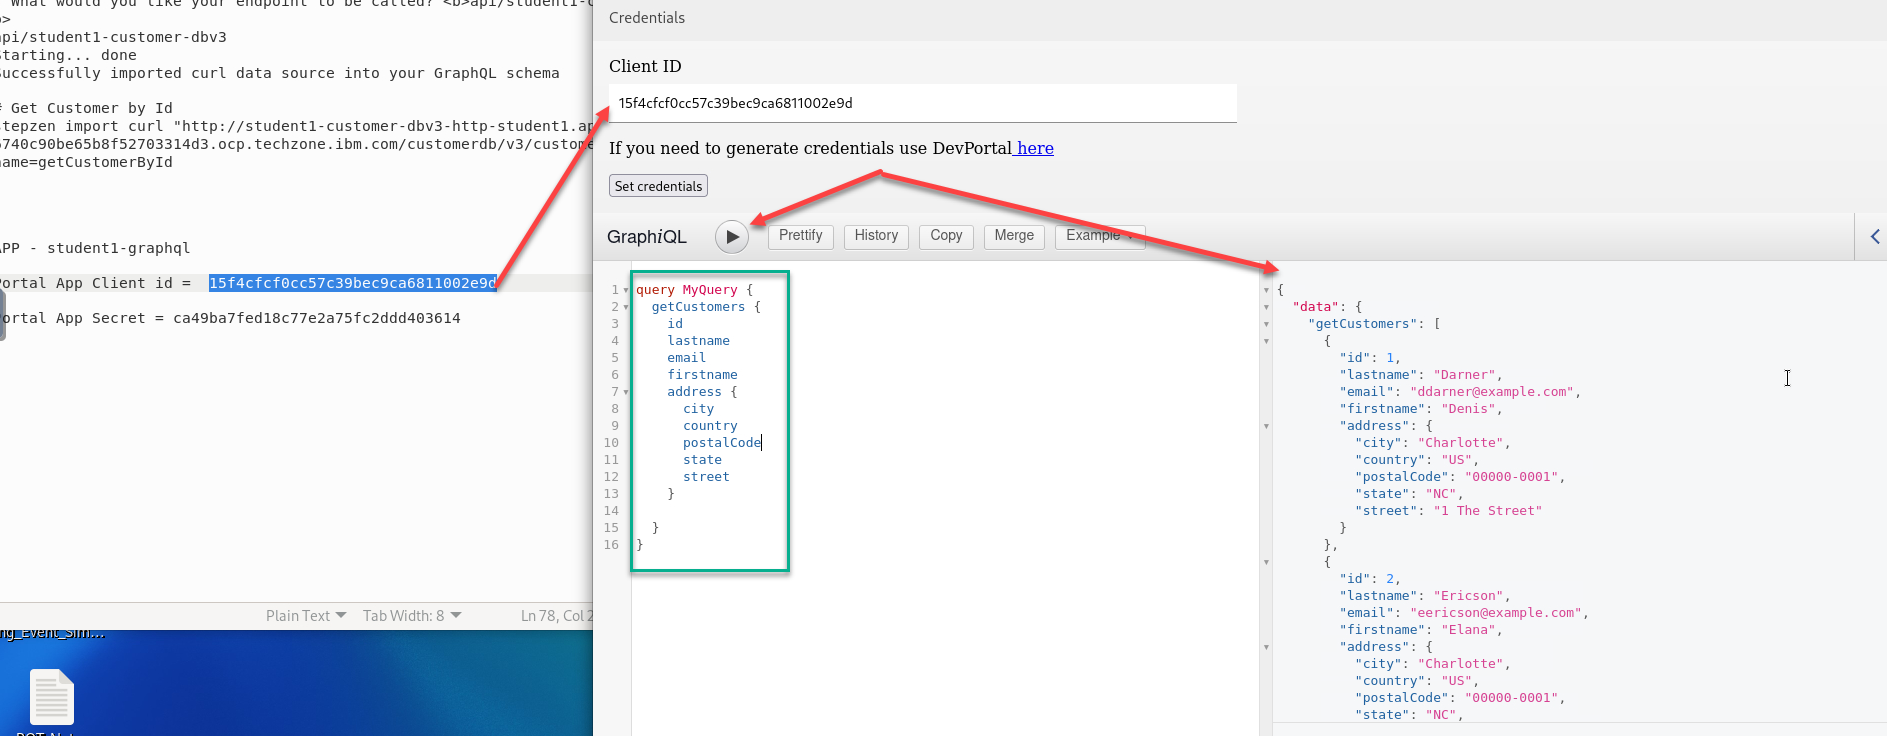Viewport: 1887px width, 736px height.
Task: Select the text file icon on desktop
Action: tap(52, 697)
